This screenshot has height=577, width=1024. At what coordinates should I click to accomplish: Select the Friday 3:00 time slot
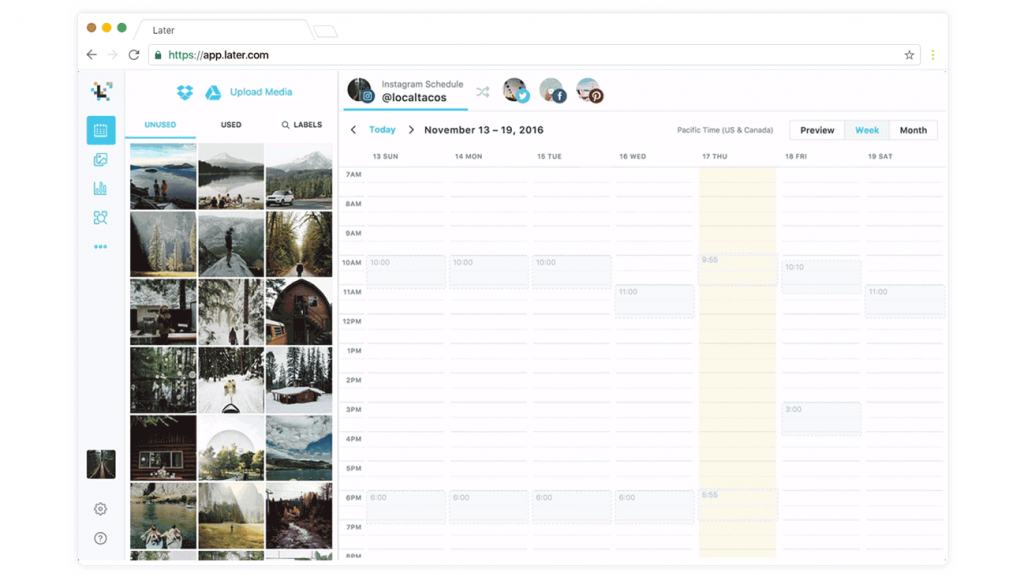(x=821, y=418)
